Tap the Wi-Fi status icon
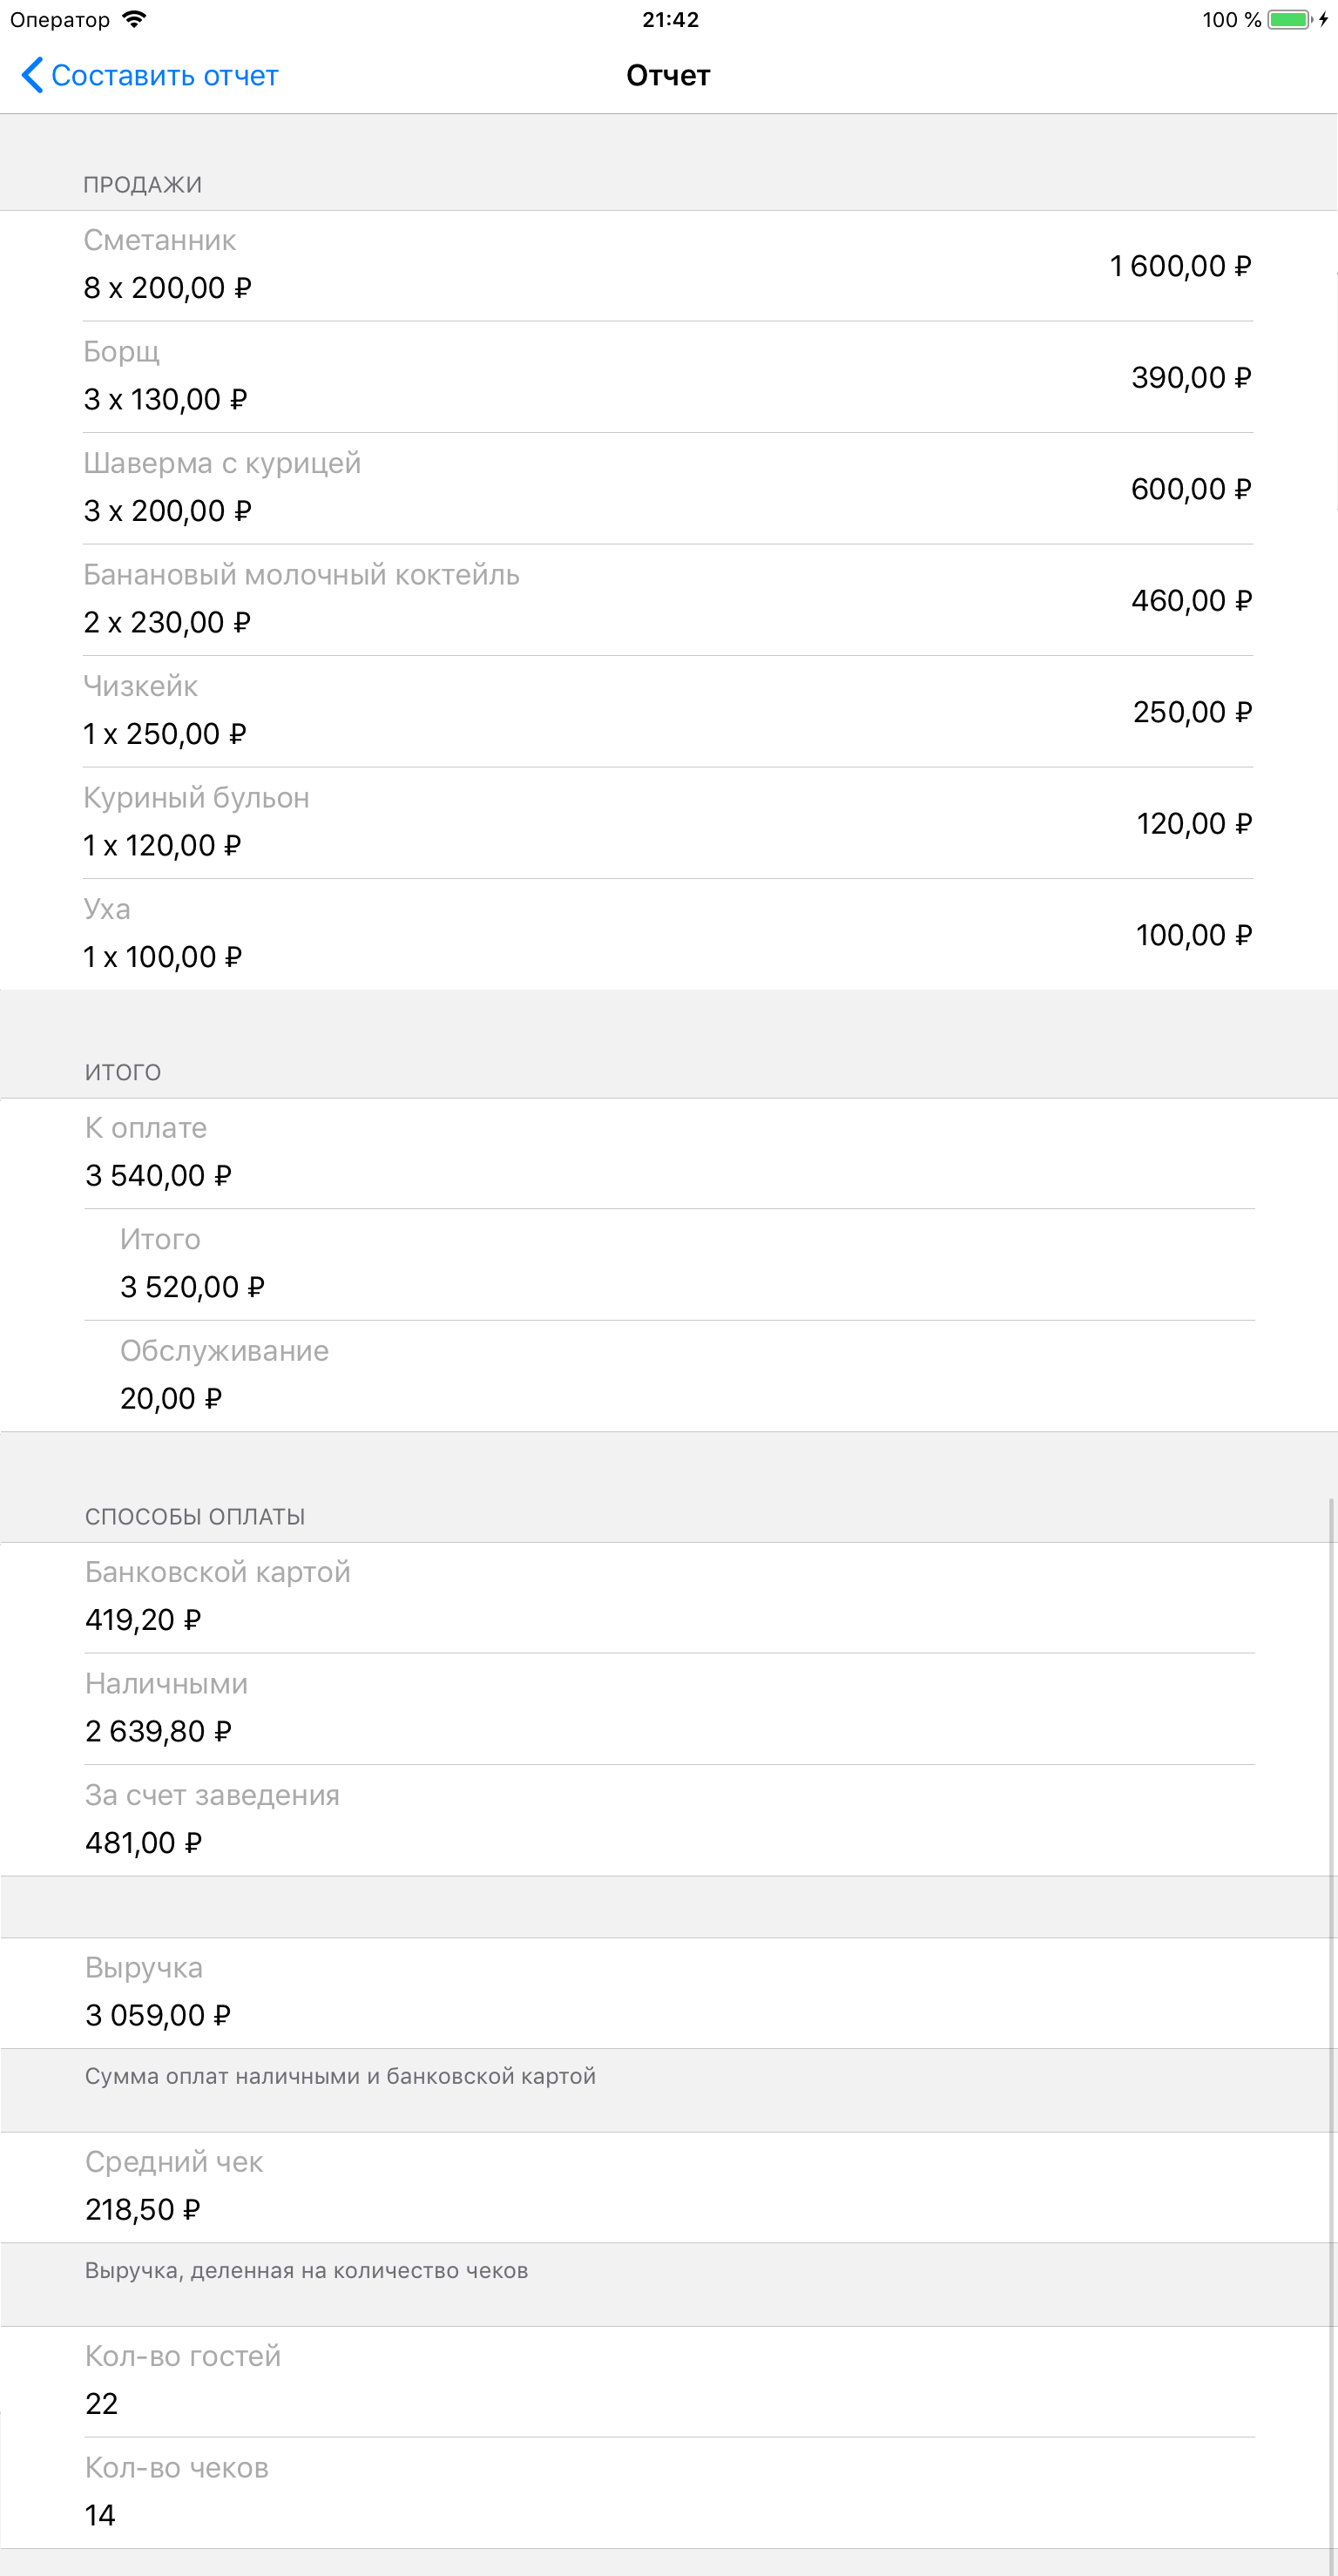The height and width of the screenshot is (2576, 1338). click(x=134, y=19)
